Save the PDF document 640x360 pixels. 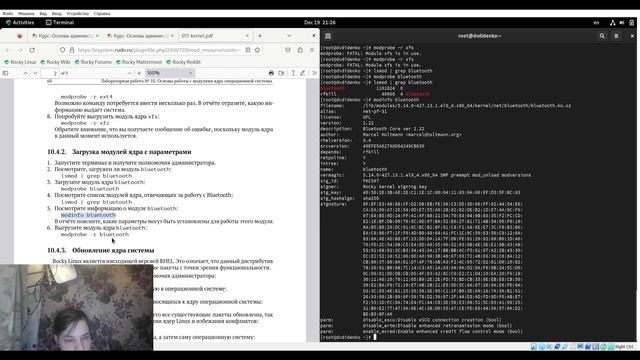pos(282,73)
